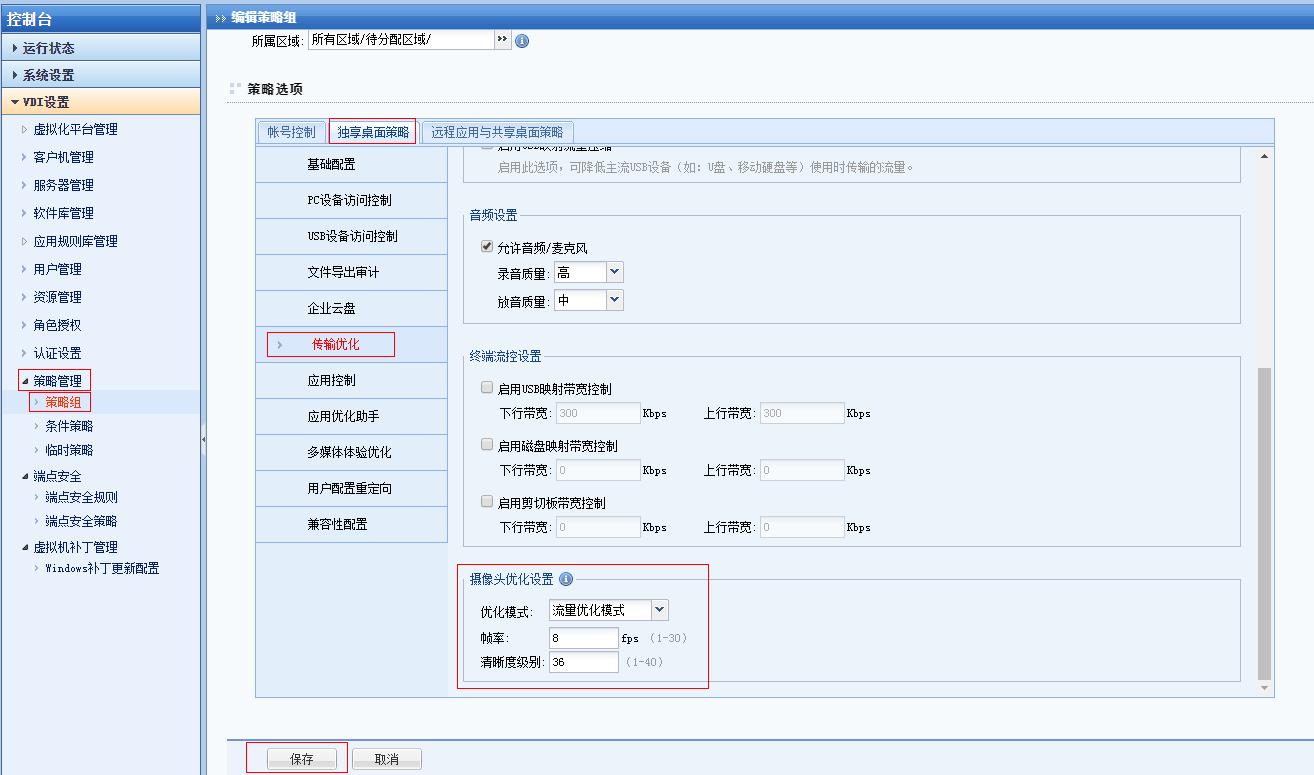Click the 取消 button
1314x775 pixels.
tap(387, 759)
